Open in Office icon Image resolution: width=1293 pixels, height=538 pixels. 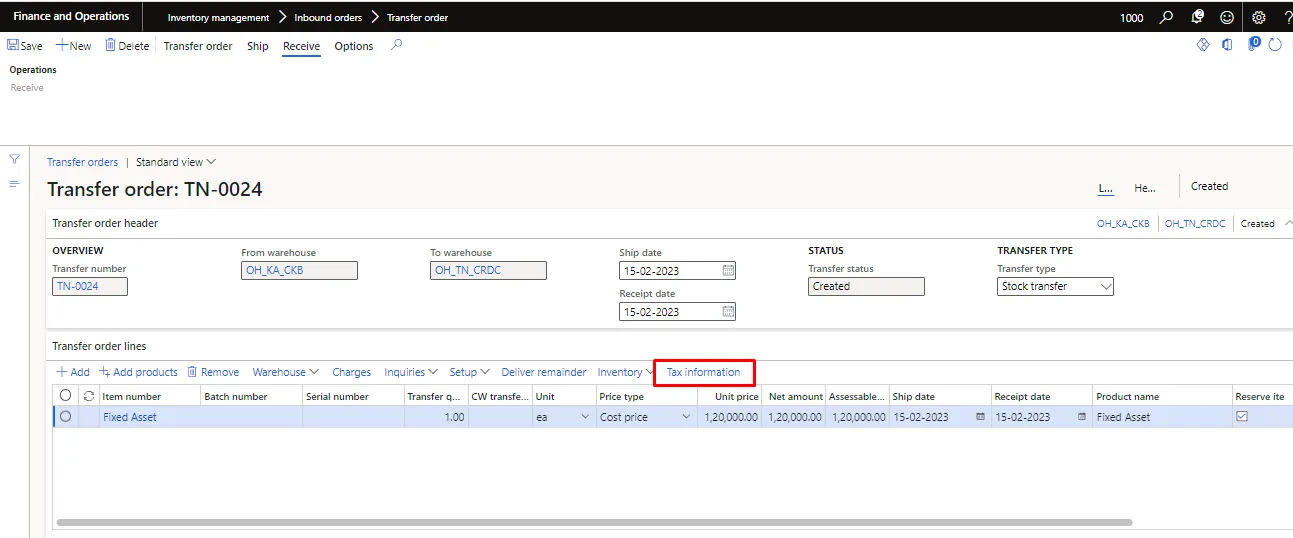[1227, 45]
